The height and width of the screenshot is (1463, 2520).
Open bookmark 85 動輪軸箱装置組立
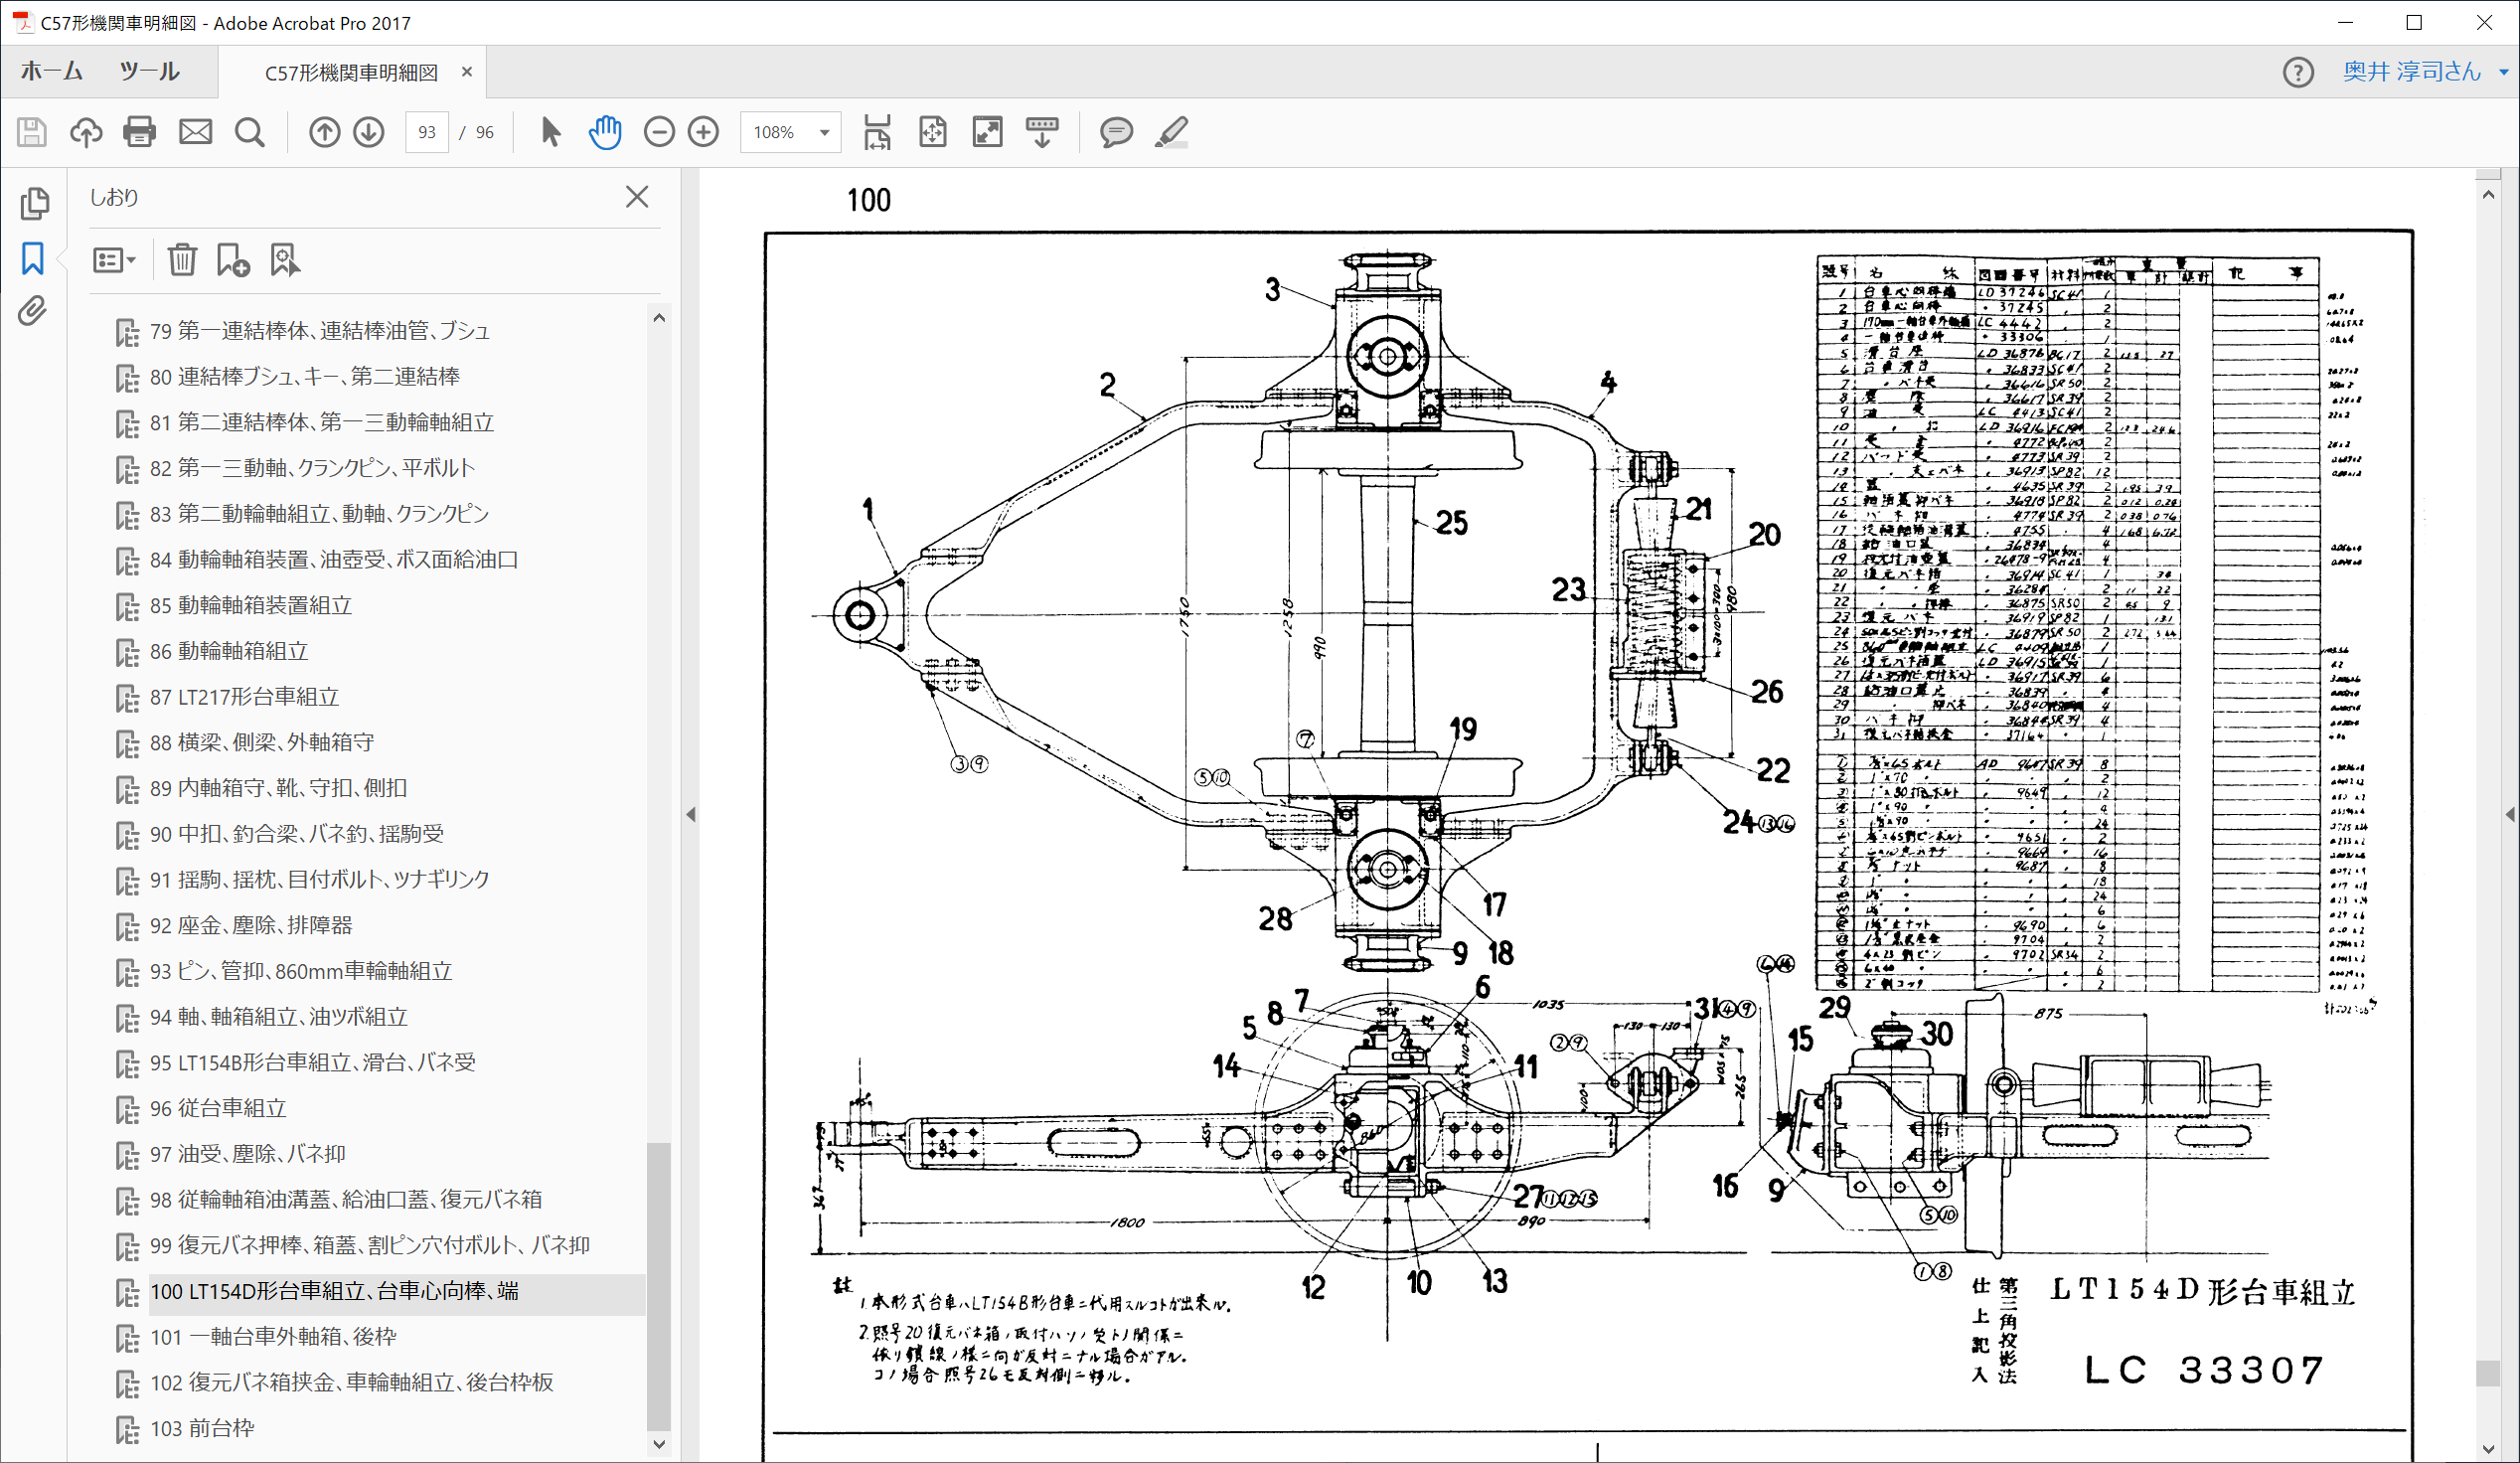(250, 606)
